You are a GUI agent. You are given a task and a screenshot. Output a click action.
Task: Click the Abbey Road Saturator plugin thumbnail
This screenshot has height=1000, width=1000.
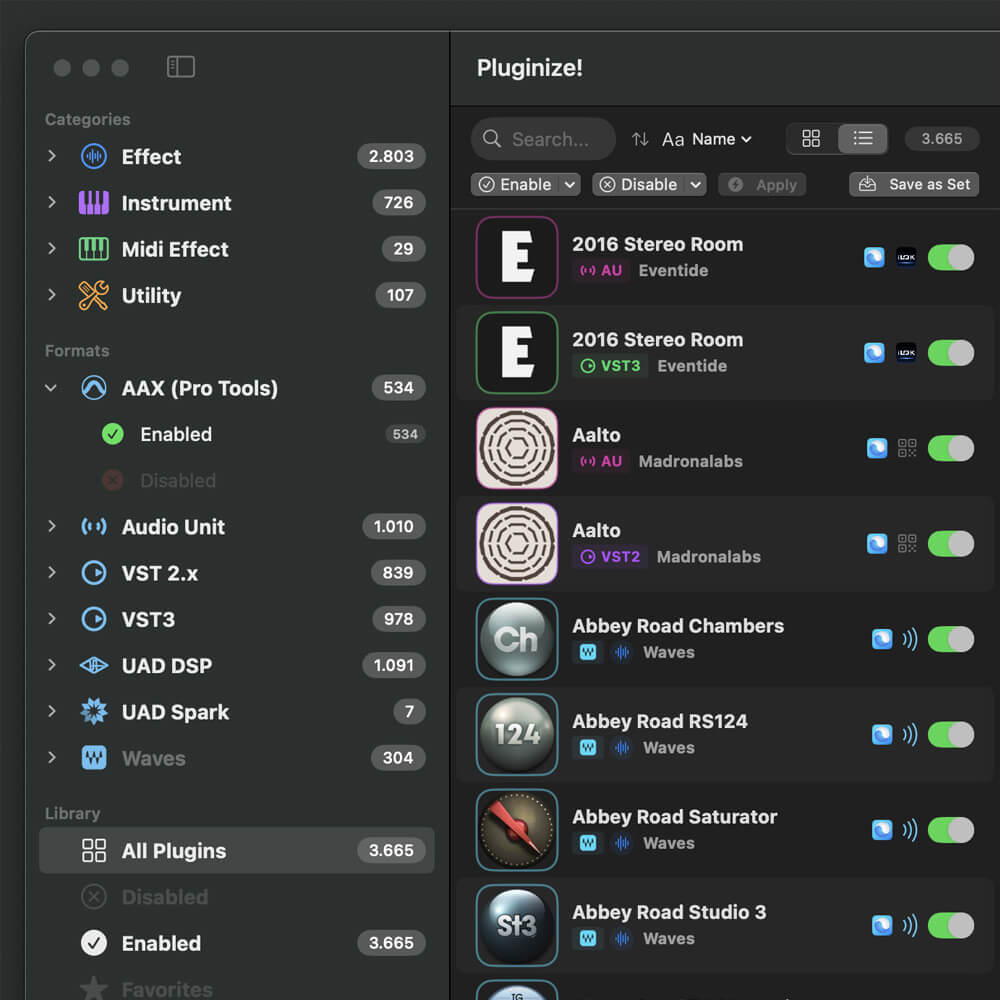point(517,830)
